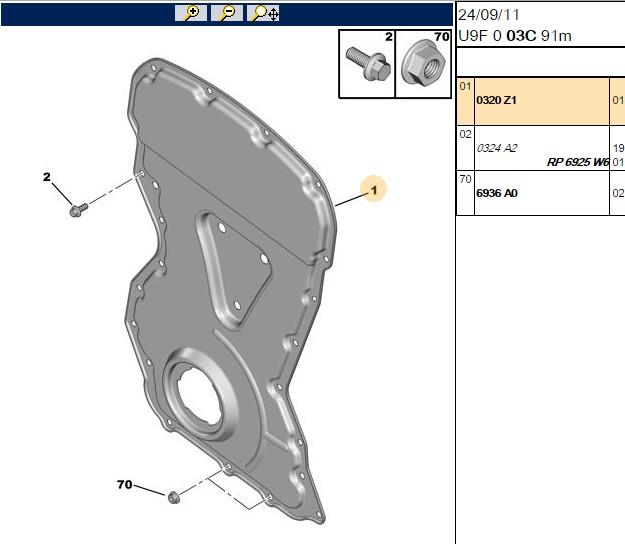Zoom in on the diagram
625x544 pixels.
pyautogui.click(x=191, y=13)
